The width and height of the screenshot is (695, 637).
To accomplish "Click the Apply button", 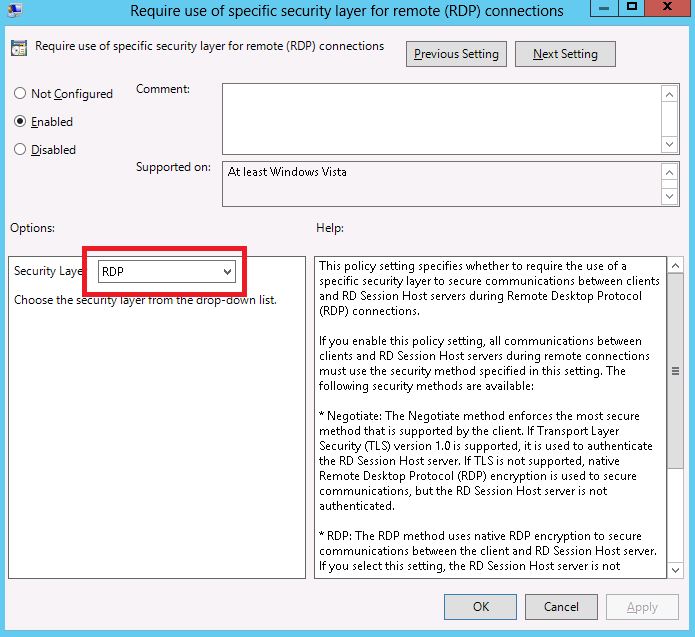I will pyautogui.click(x=642, y=606).
